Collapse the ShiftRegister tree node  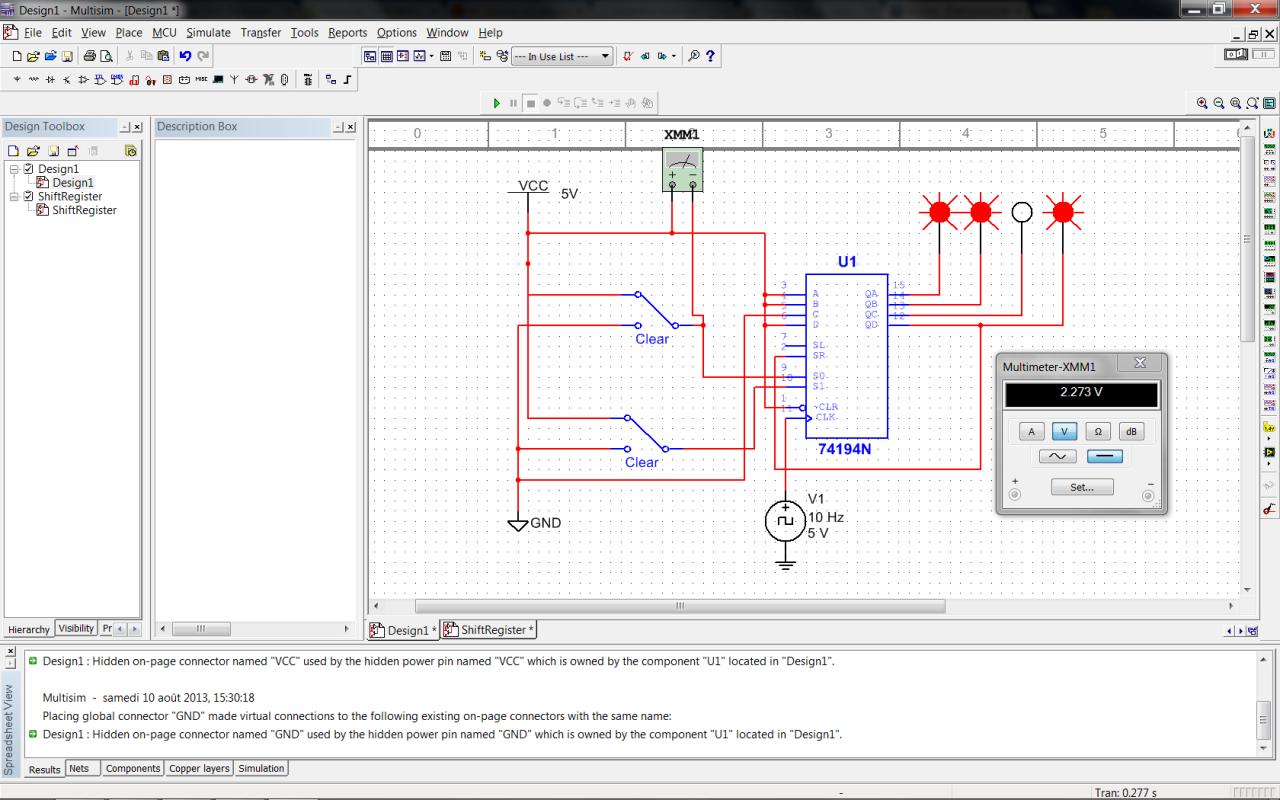pos(14,197)
